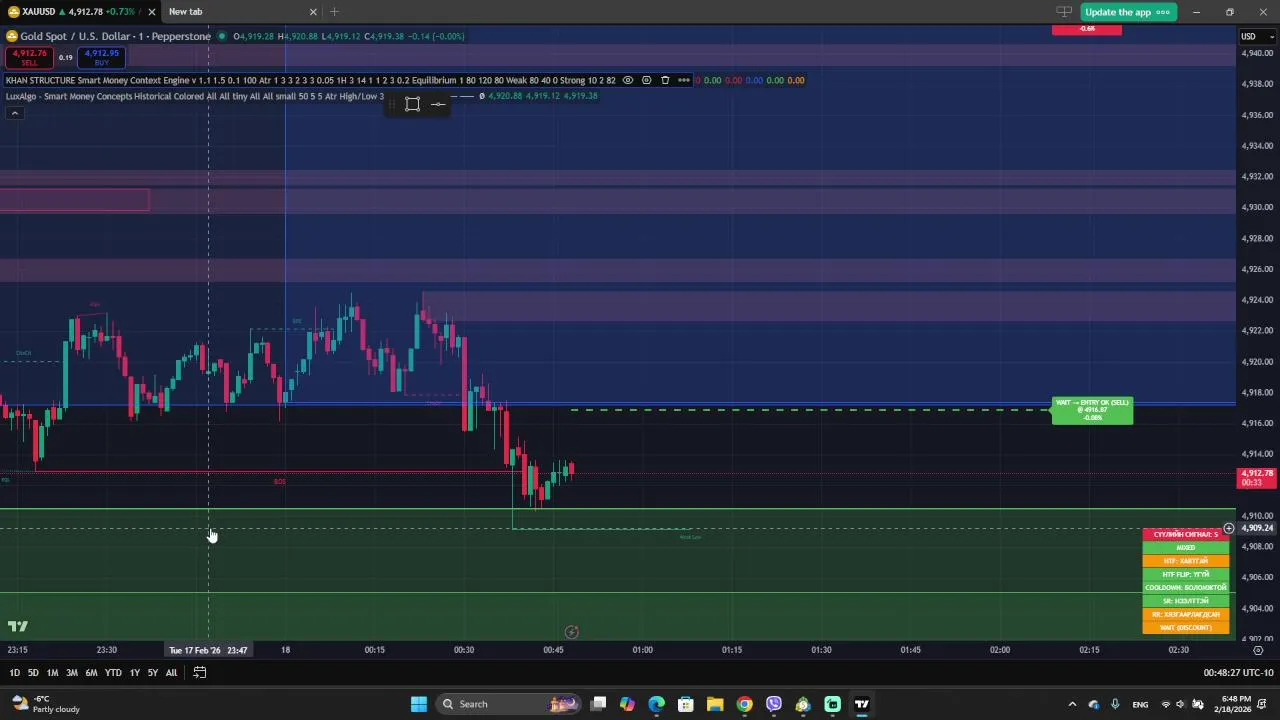Click the LuxAlgo Smart Money Concepts indicator label
The height and width of the screenshot is (720, 1280).
coord(194,96)
